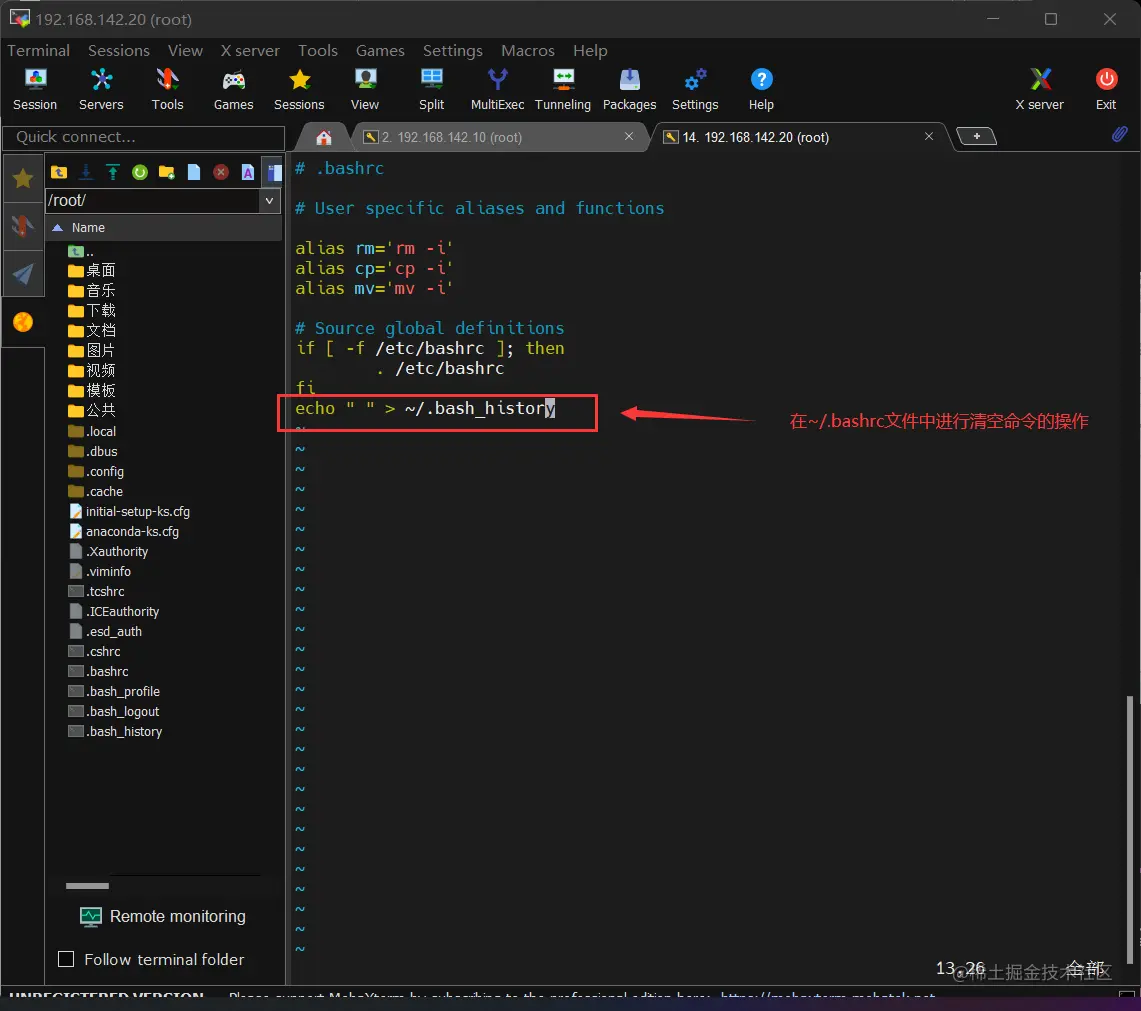Click the Remote monitoring button
The width and height of the screenshot is (1141, 1011).
(x=164, y=916)
